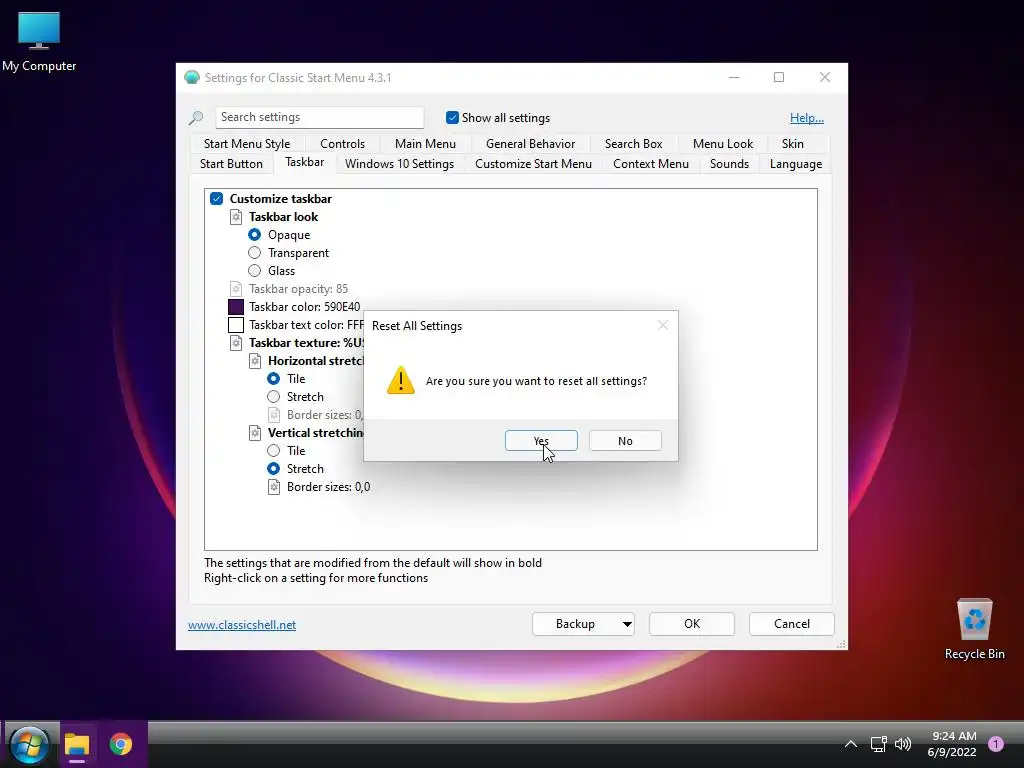This screenshot has height=768, width=1024.
Task: Open Recycle Bin desktop icon
Action: coord(974,629)
